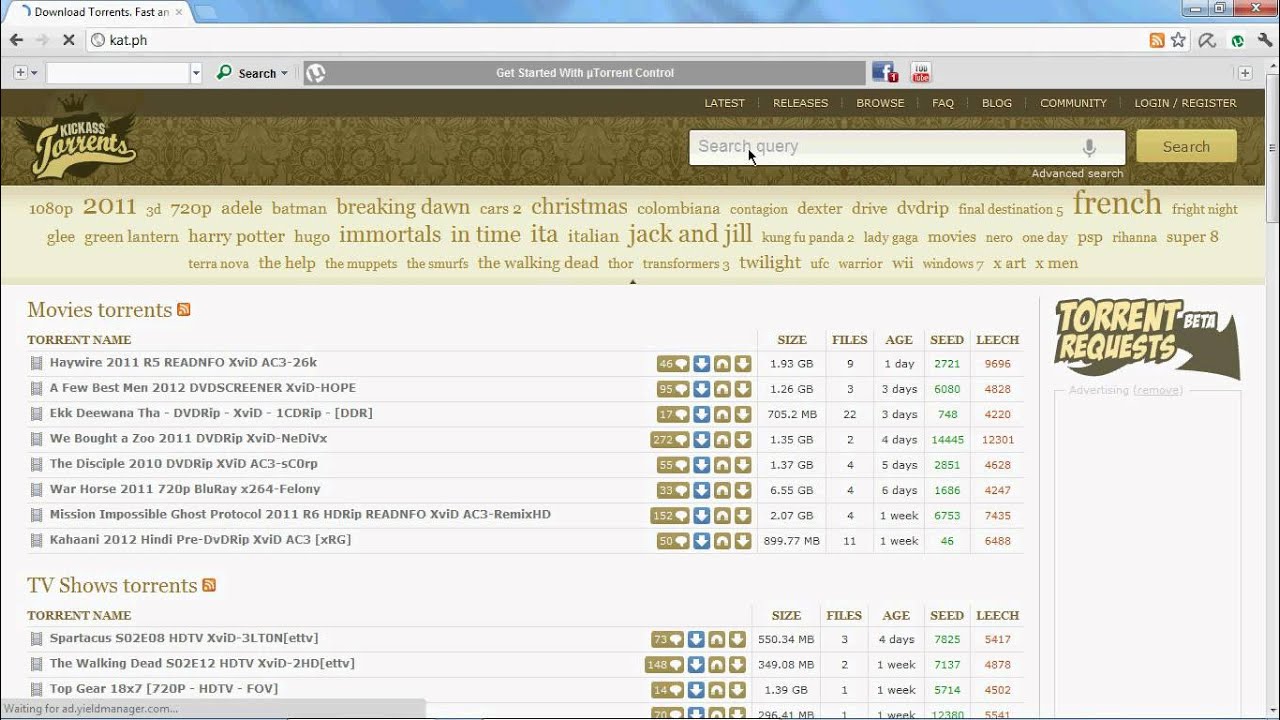1280x720 pixels.
Task: Click blue download arrow for The Disciple 2010
Action: [x=702, y=465]
